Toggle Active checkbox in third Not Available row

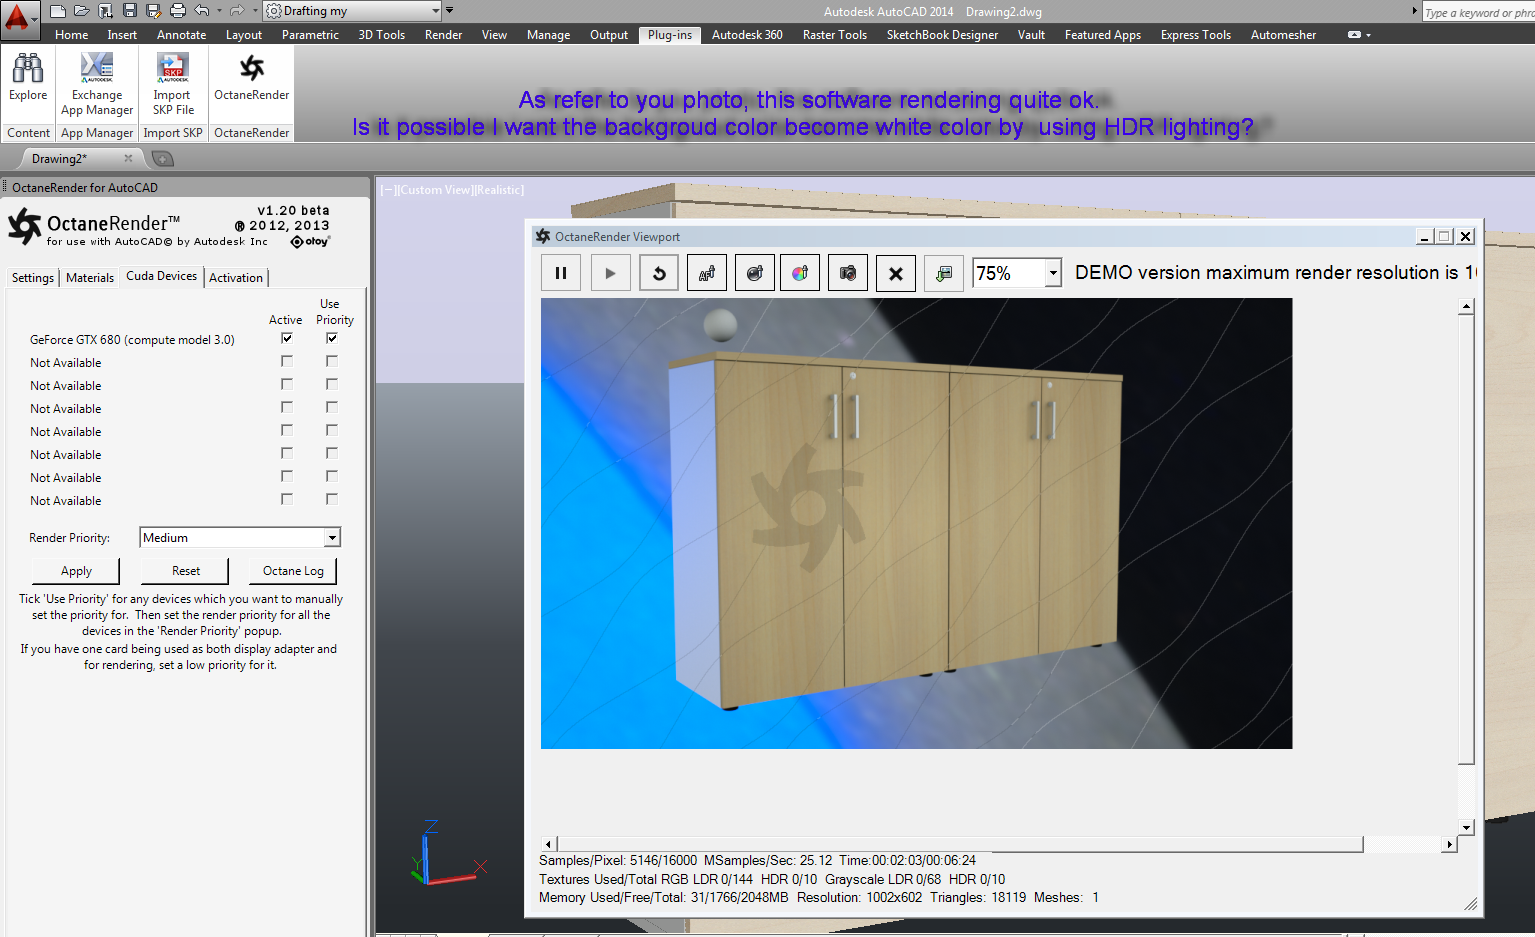[x=287, y=407]
